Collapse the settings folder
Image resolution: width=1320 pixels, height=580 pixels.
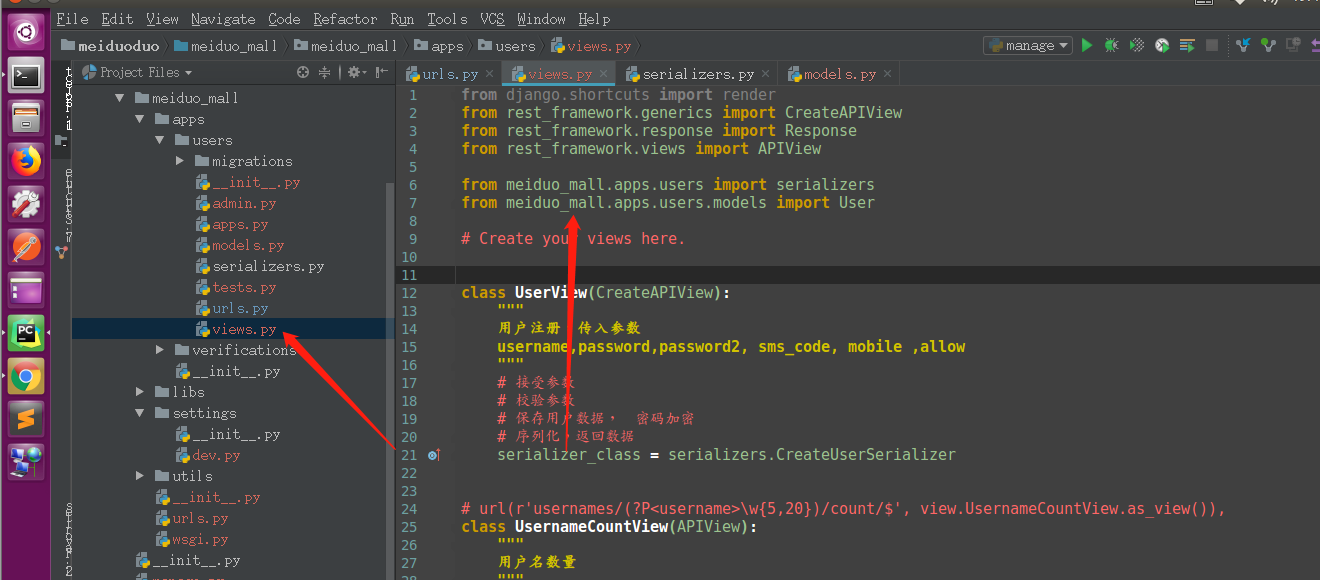[140, 413]
